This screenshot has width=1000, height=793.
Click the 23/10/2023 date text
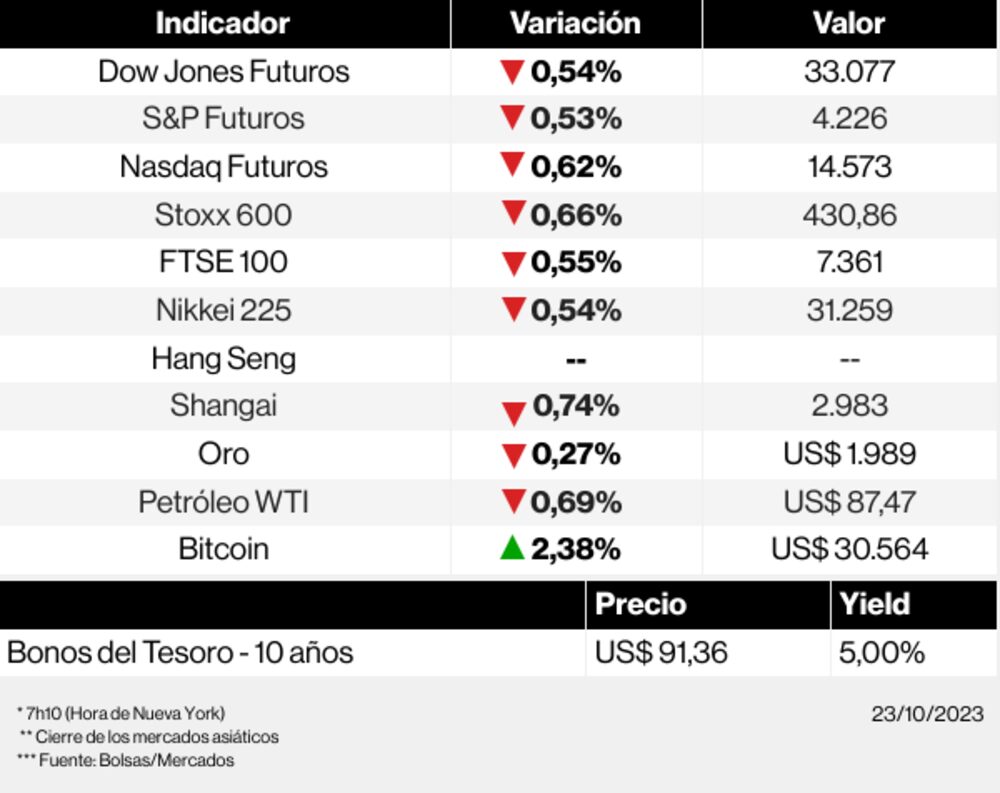click(x=927, y=714)
